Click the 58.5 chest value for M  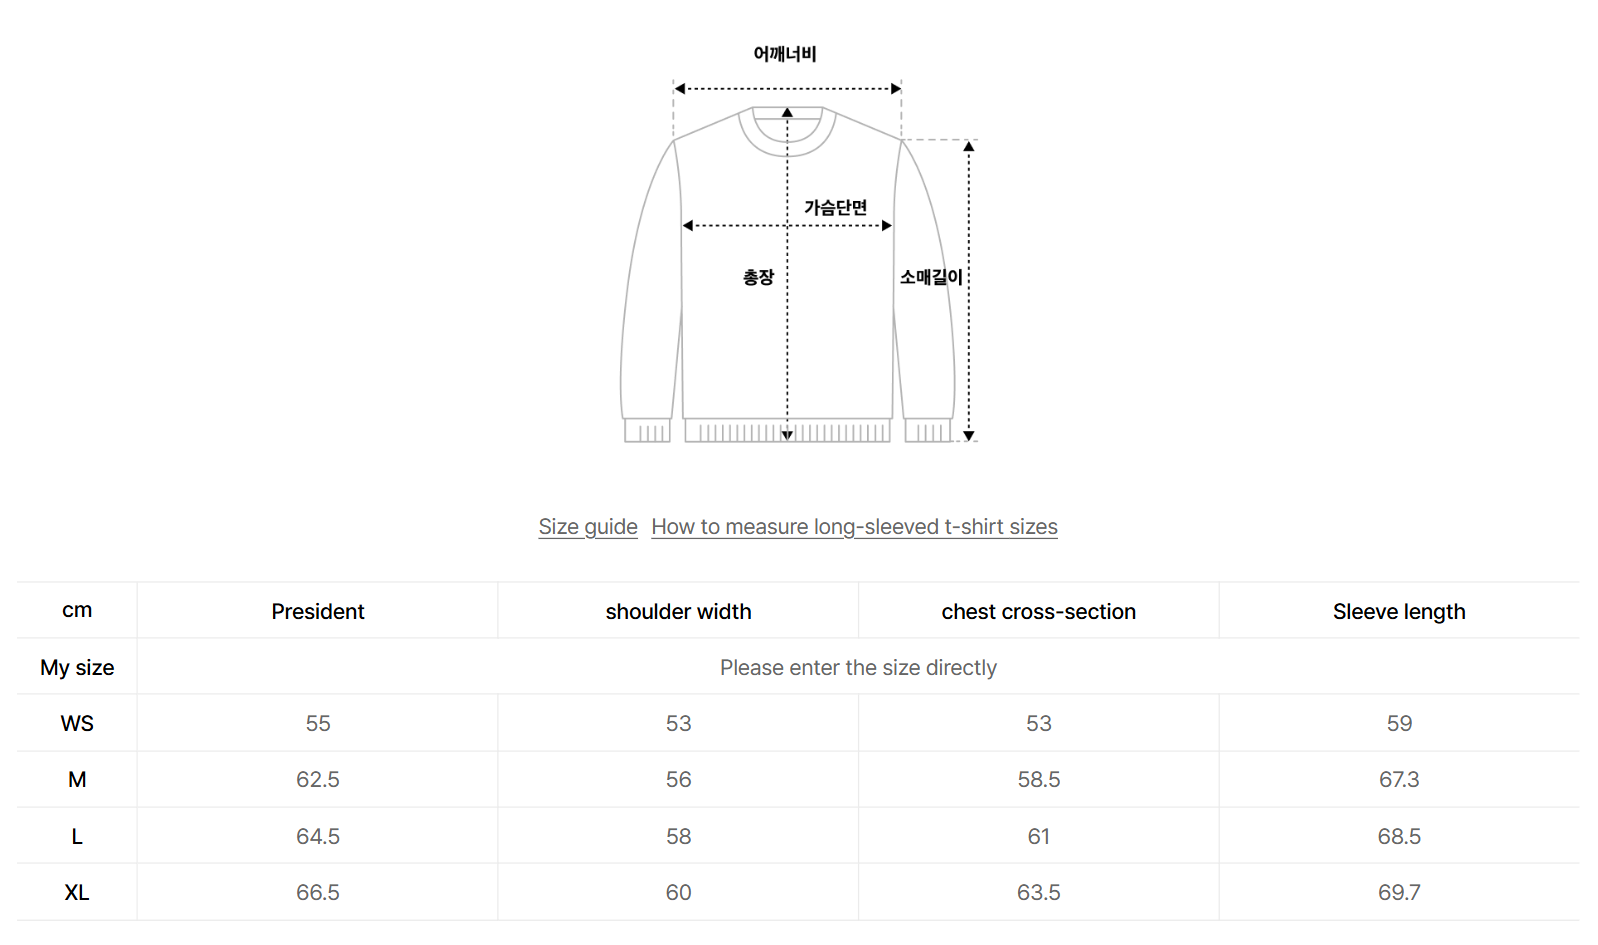pos(1038,780)
